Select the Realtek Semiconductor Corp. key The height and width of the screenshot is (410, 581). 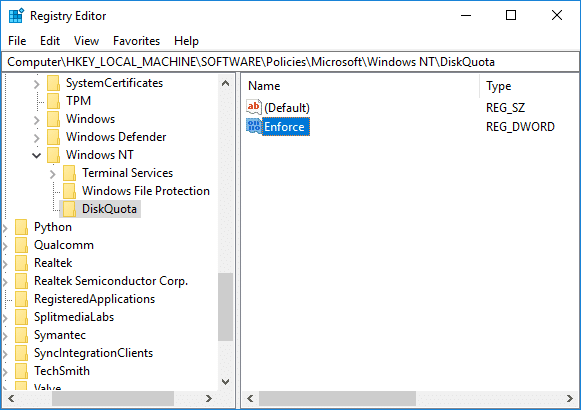(x=111, y=281)
